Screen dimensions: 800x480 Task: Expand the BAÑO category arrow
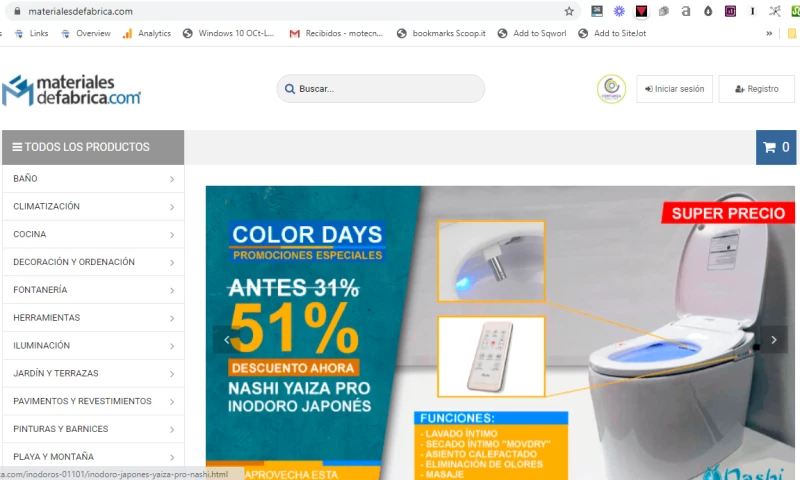coord(172,179)
